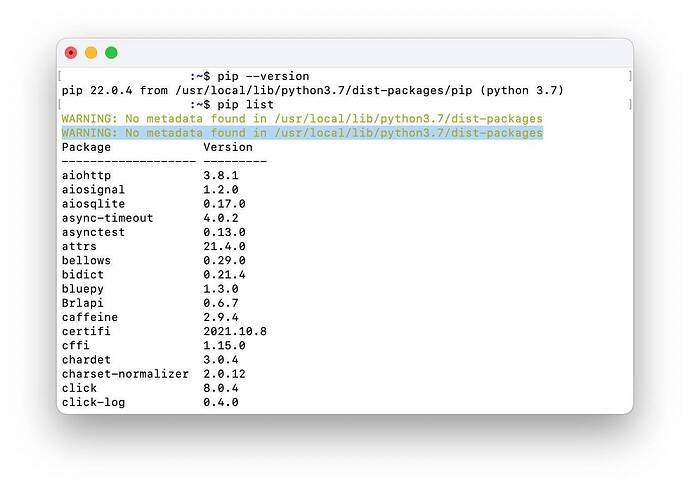Click the caffeine package name
Image resolution: width=690 pixels, height=488 pixels.
(x=89, y=317)
